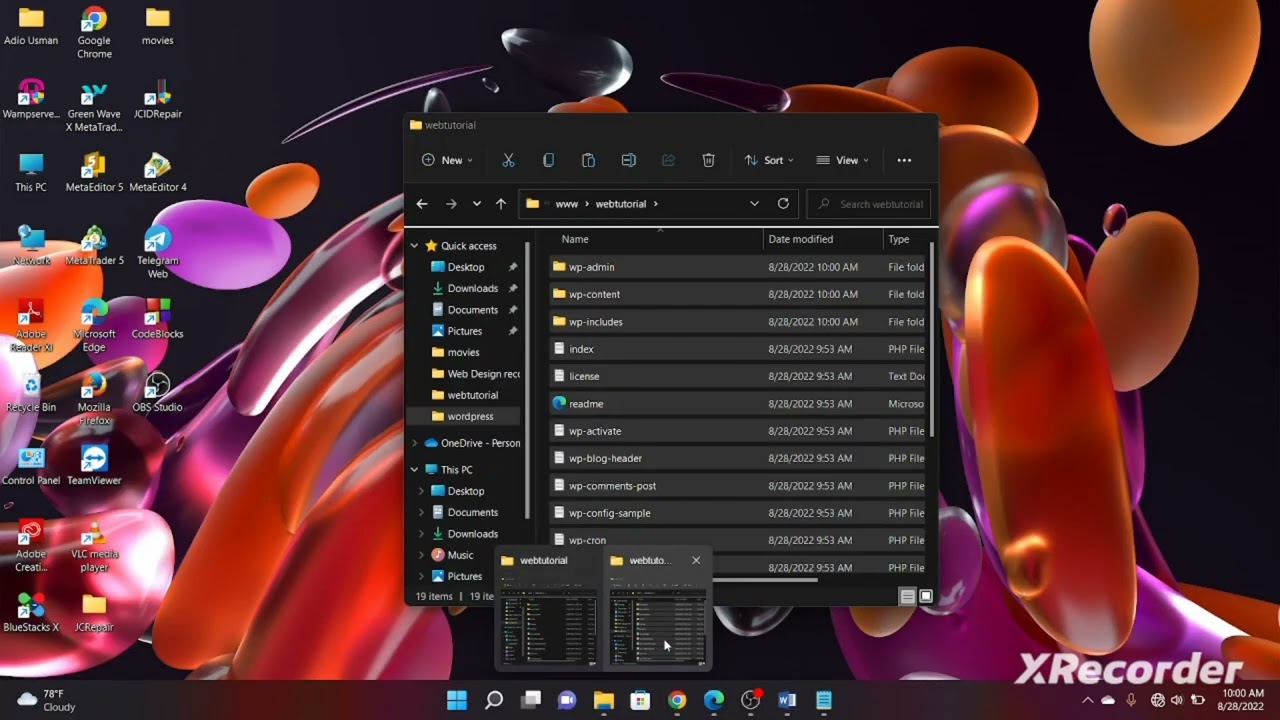Select the index PHP file
This screenshot has width=1280, height=720.
click(738, 349)
